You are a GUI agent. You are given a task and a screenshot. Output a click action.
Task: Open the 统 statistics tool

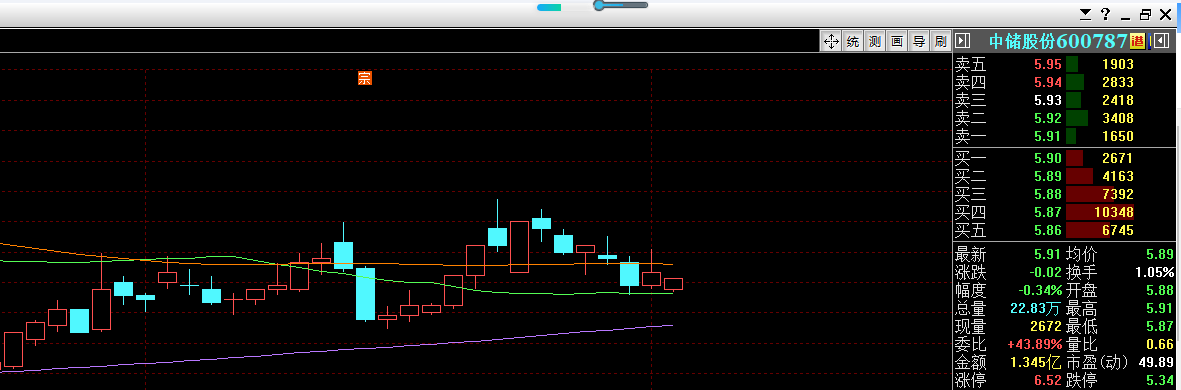853,41
